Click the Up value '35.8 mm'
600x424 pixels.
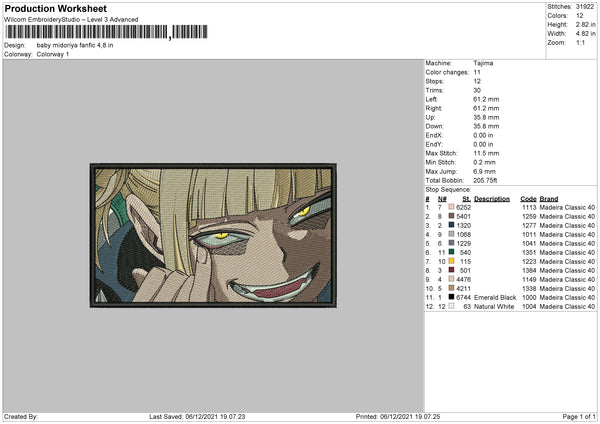(486, 117)
